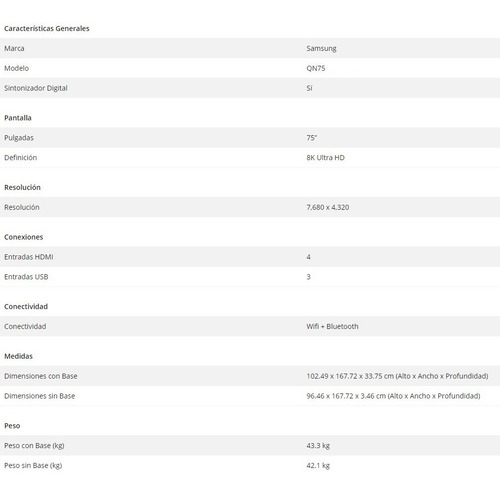Screen dimensions: 500x494
Task: Click the bold Resolución section heading
Action: (x=22, y=187)
